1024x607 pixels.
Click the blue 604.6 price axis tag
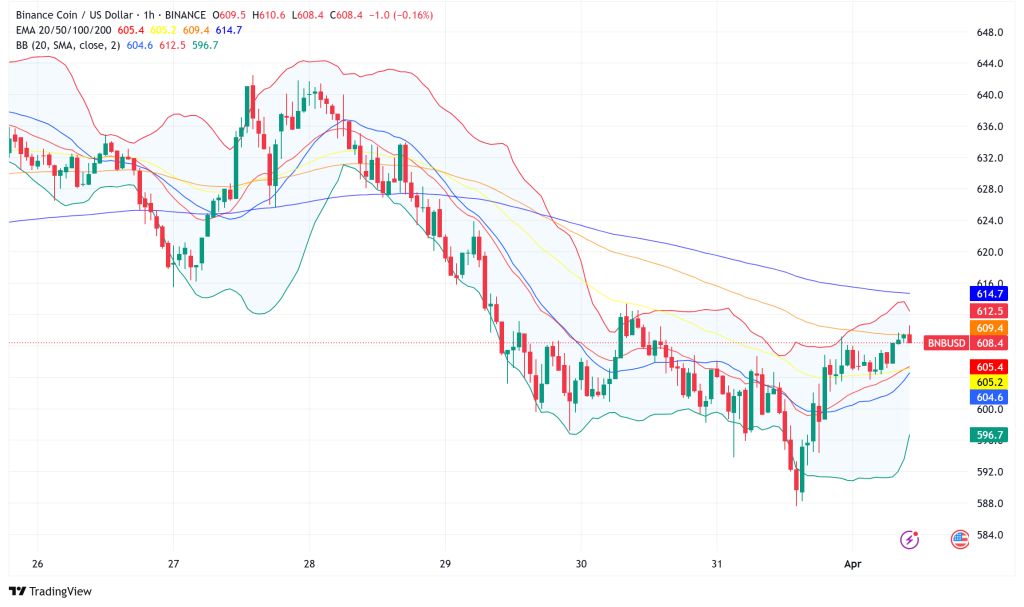click(x=989, y=397)
